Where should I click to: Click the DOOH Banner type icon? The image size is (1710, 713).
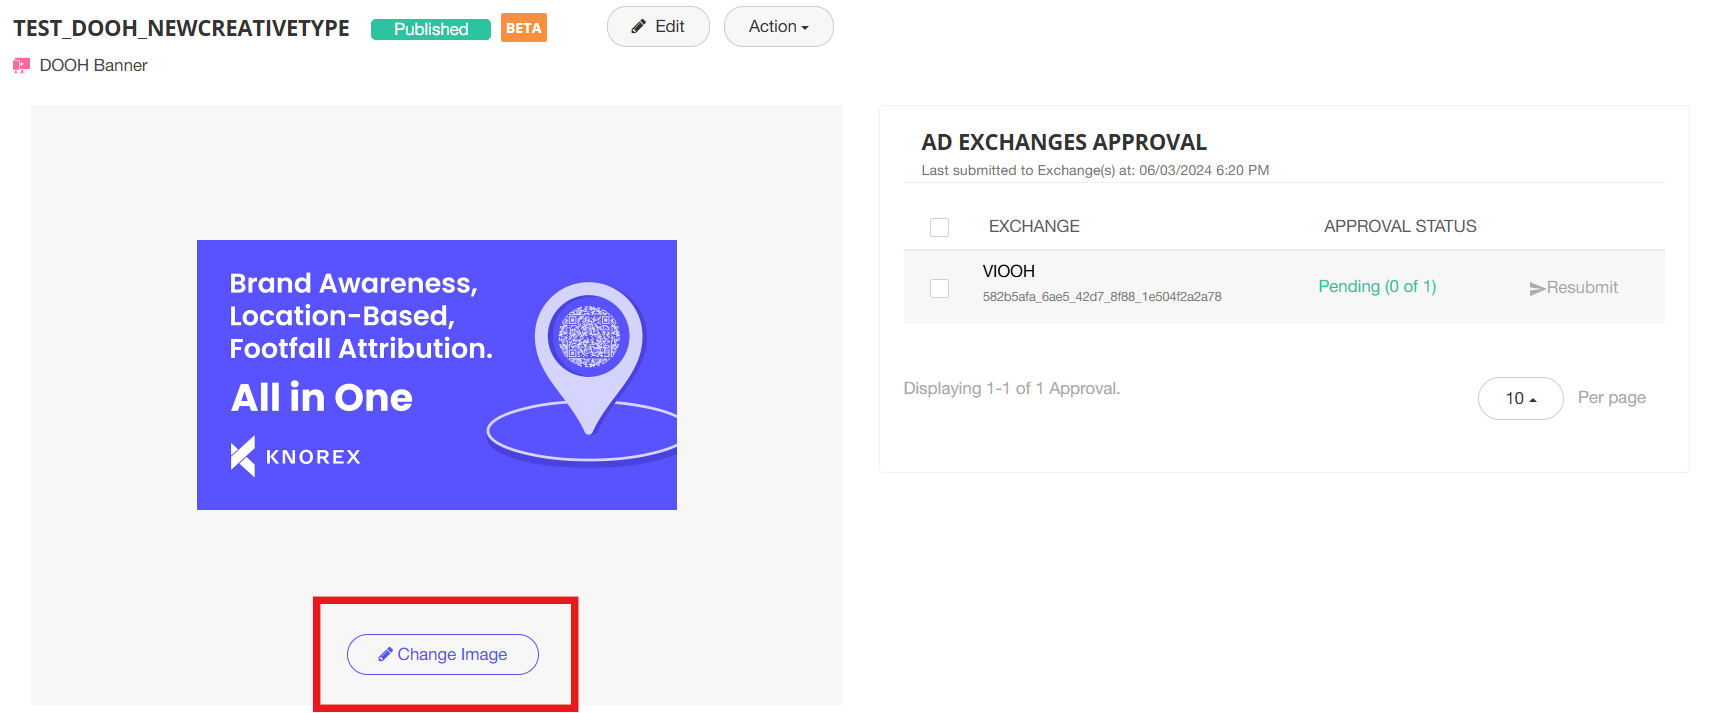[x=21, y=66]
